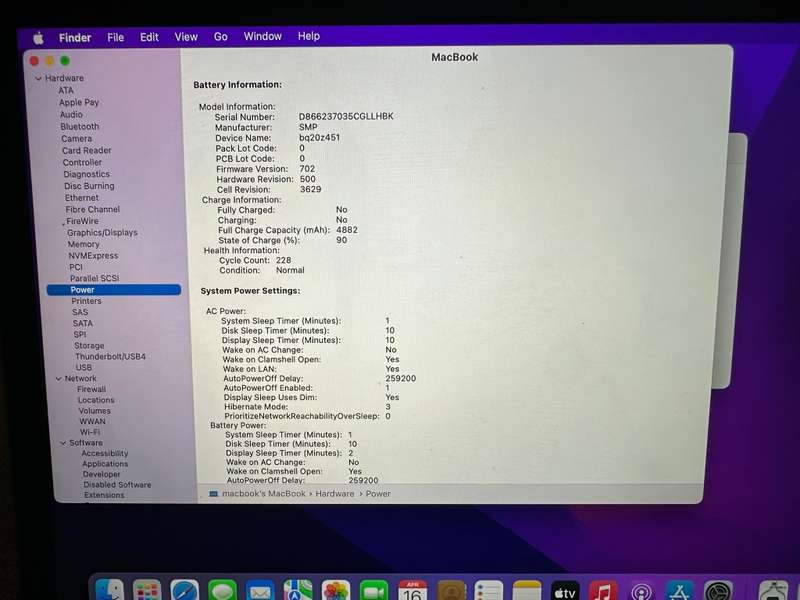Select Disabled Software in the sidebar
Image resolution: width=800 pixels, height=600 pixels.
point(117,485)
